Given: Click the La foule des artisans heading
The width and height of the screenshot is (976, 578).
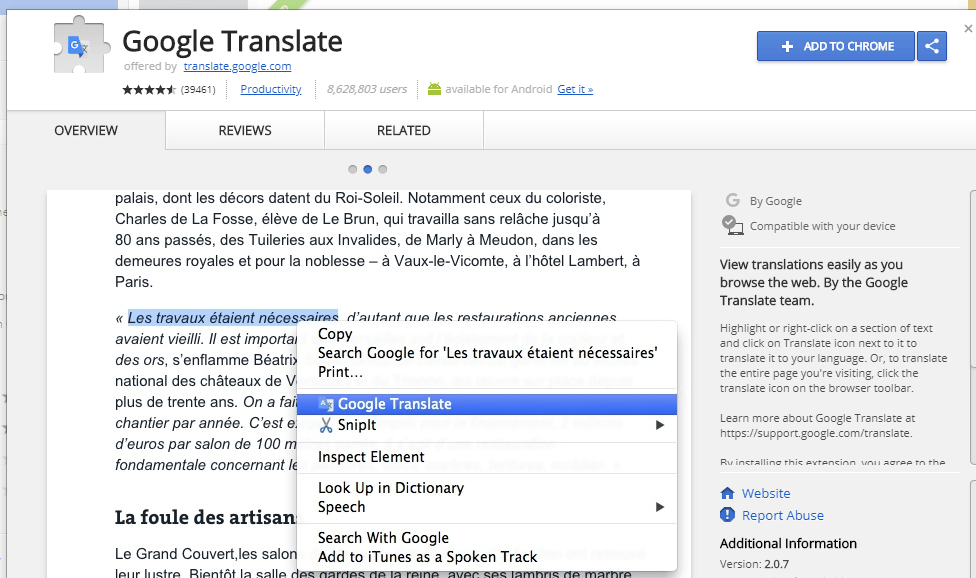Looking at the screenshot, I should click(205, 518).
